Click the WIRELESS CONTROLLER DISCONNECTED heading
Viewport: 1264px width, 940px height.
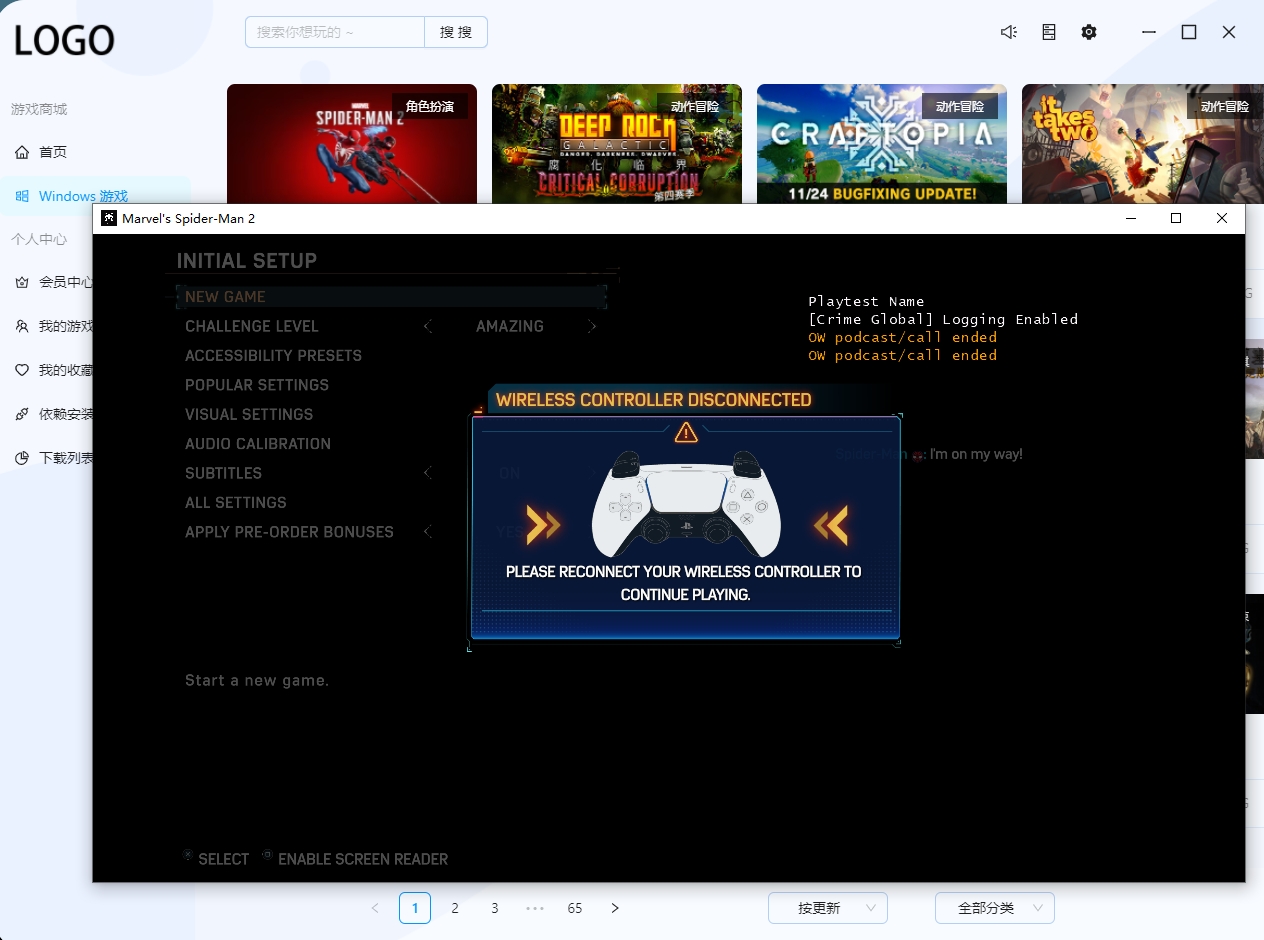pyautogui.click(x=654, y=400)
